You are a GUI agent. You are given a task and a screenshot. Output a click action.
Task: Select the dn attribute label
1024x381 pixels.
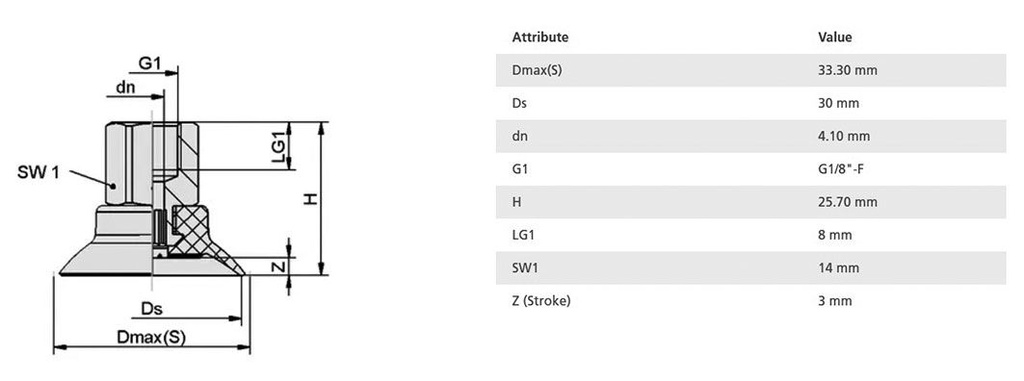[520, 136]
